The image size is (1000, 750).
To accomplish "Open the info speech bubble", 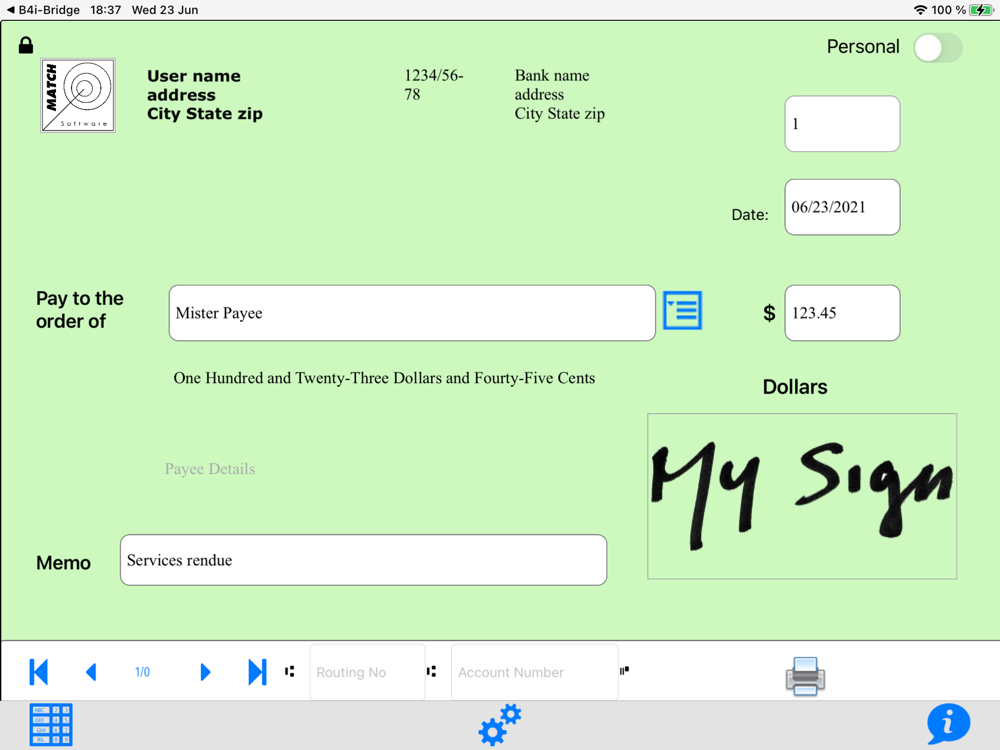I will [x=947, y=723].
